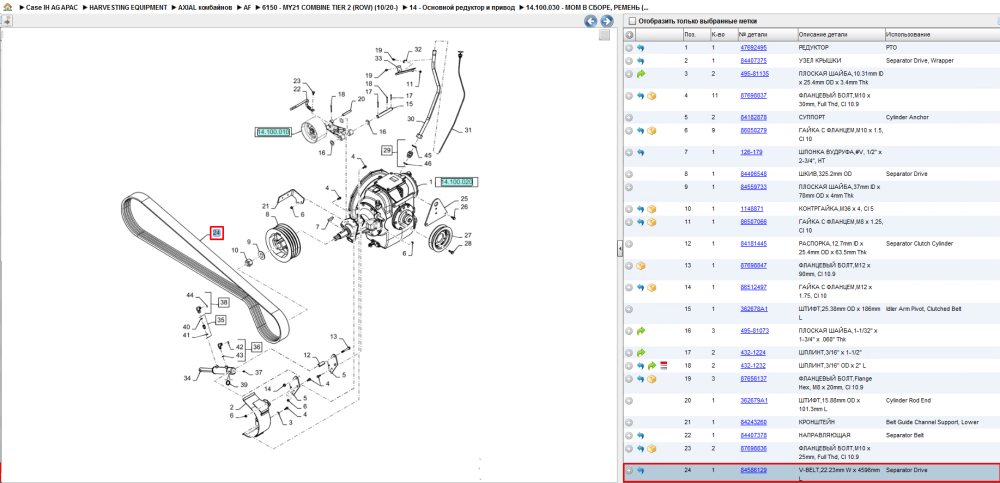Open the box icon for part 86507066
Image resolution: width=1000 pixels, height=483 pixels.
coord(652,222)
